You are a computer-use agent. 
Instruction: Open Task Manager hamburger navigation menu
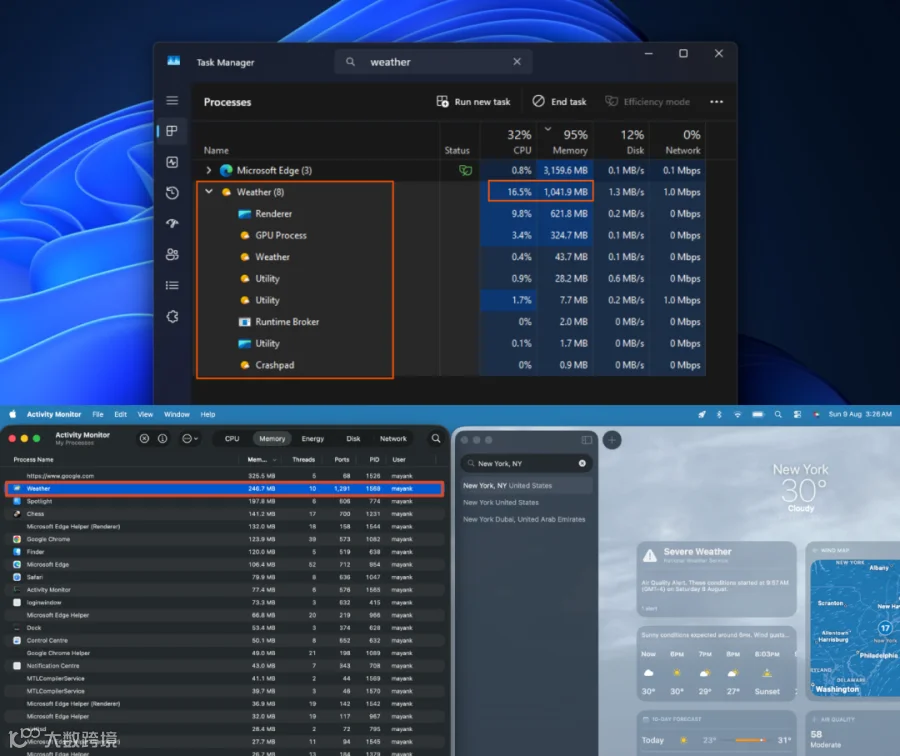click(x=172, y=100)
